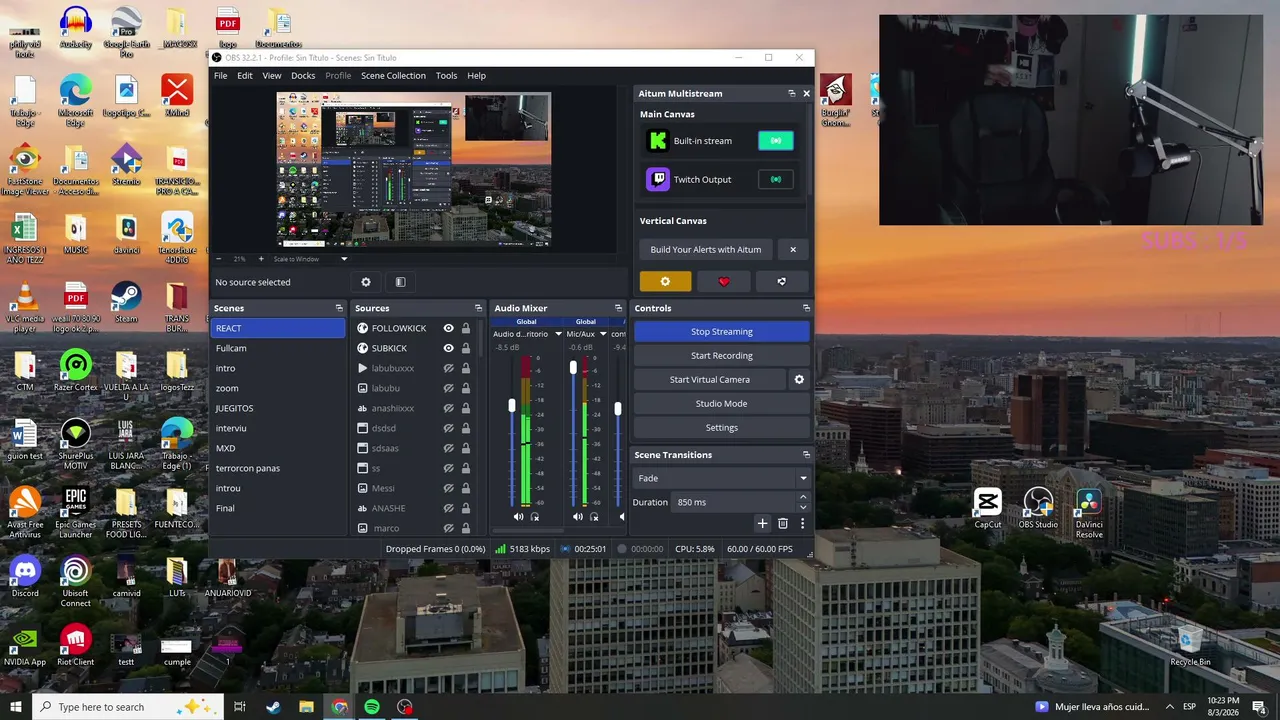Toggle the Built-in stream output
Viewport: 1280px width, 720px height.
tap(776, 141)
